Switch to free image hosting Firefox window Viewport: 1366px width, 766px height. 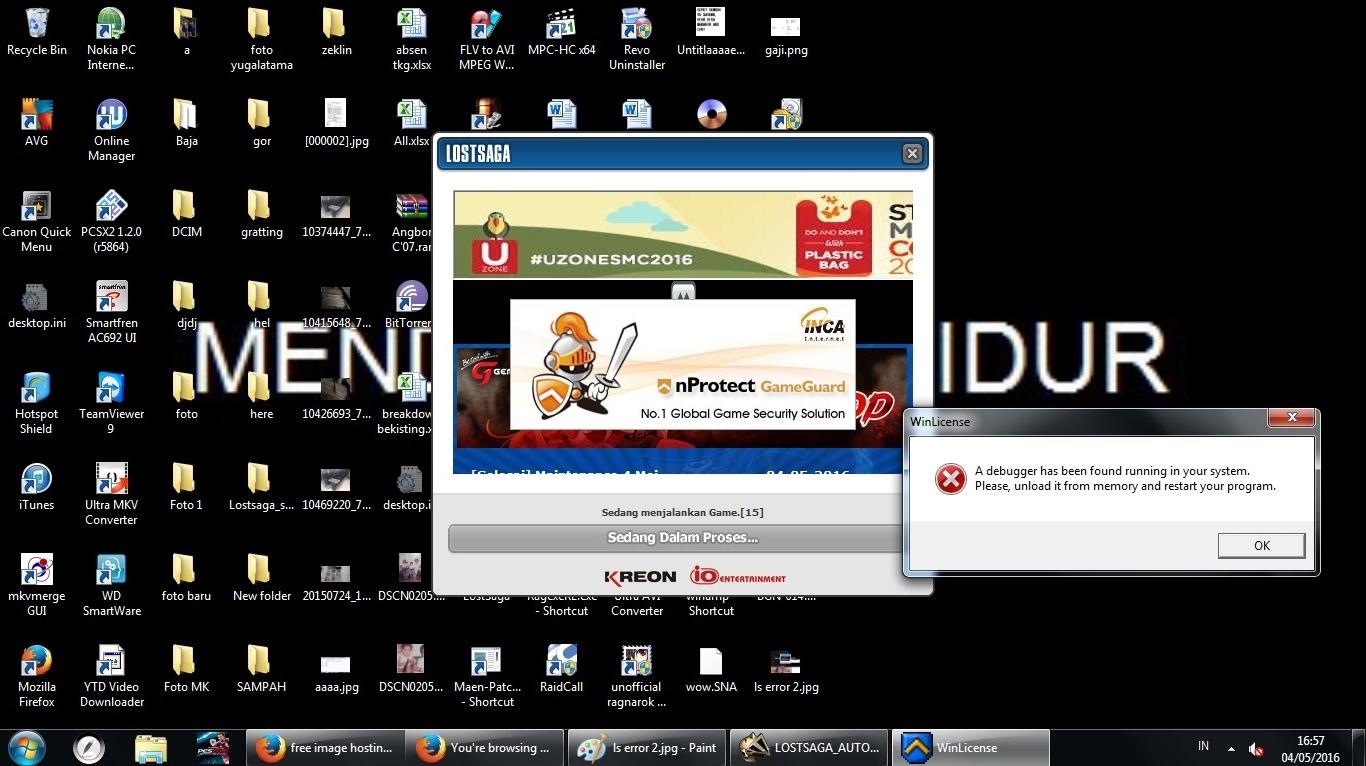325,747
